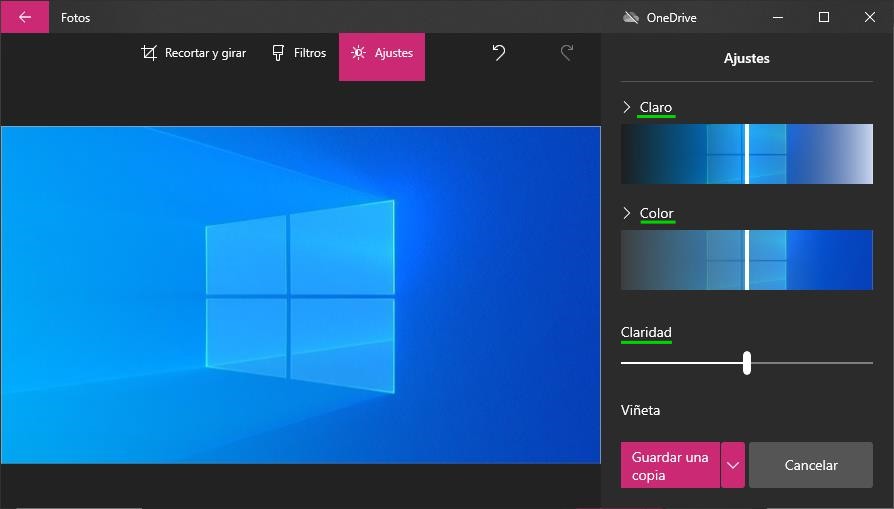Click the Claro light slider strip

tap(747, 154)
